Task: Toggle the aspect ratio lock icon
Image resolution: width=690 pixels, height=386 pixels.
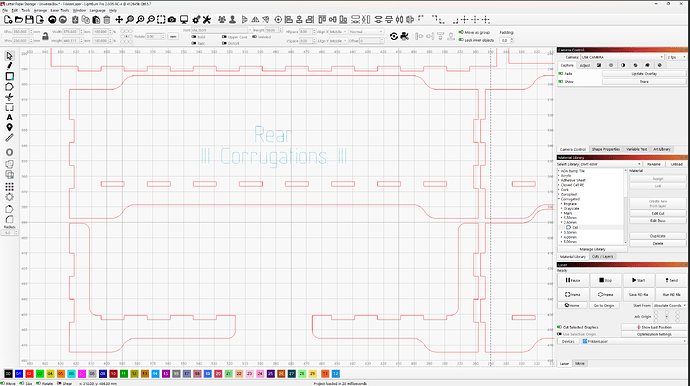Action: tap(45, 36)
